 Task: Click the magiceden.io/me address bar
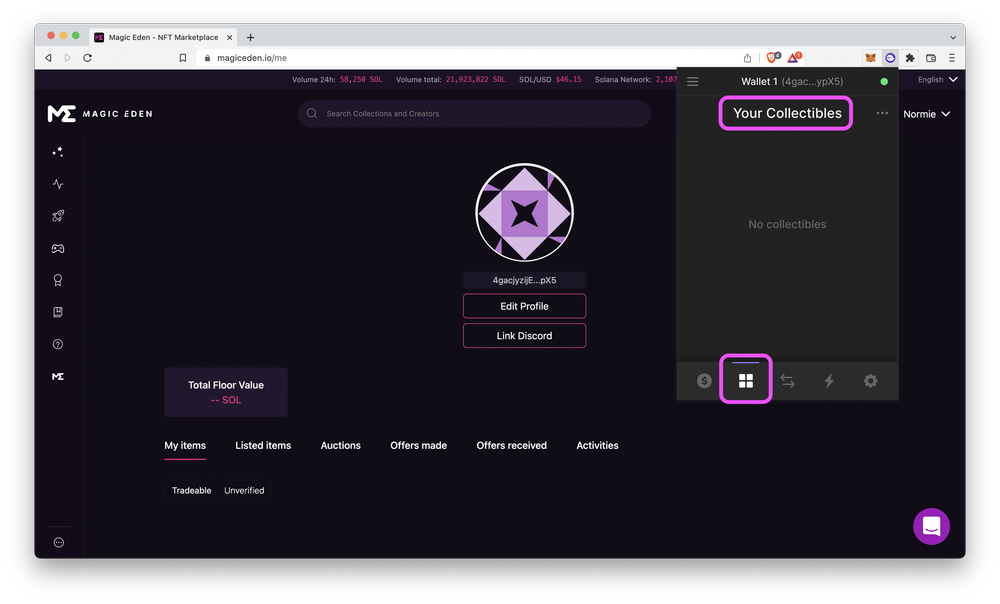[469, 58]
